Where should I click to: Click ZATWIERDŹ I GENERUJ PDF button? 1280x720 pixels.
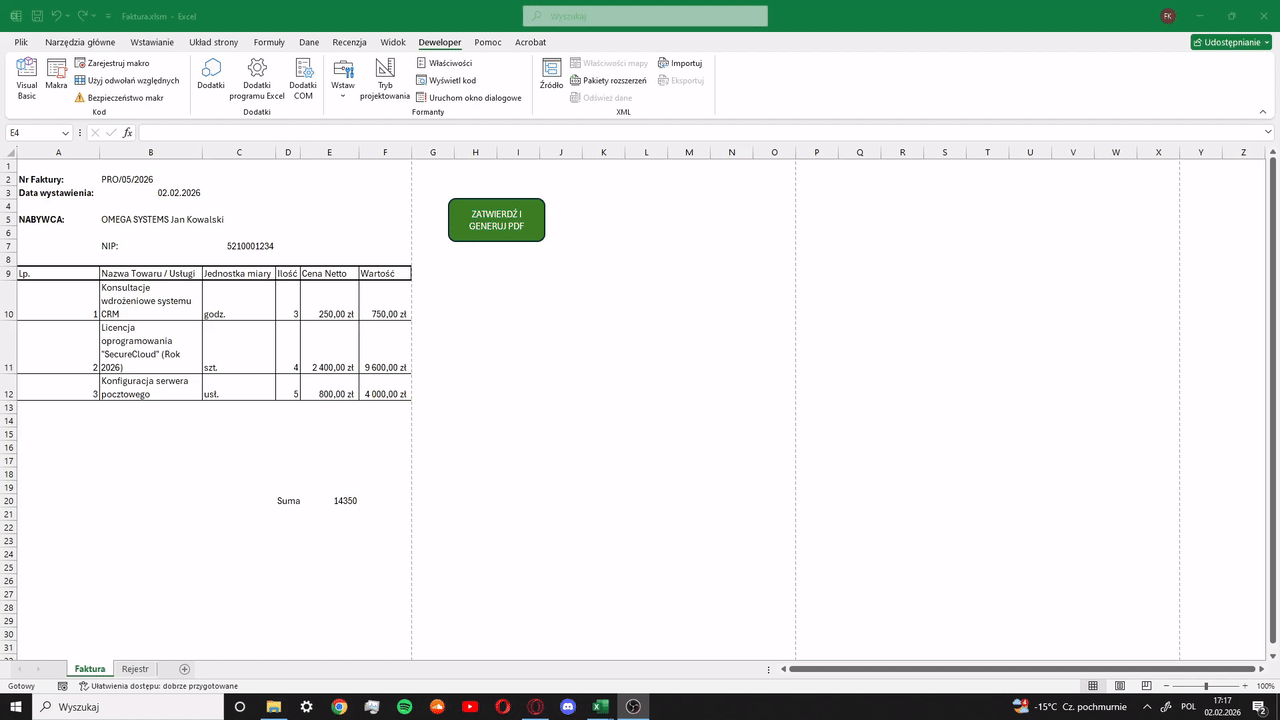[496, 220]
